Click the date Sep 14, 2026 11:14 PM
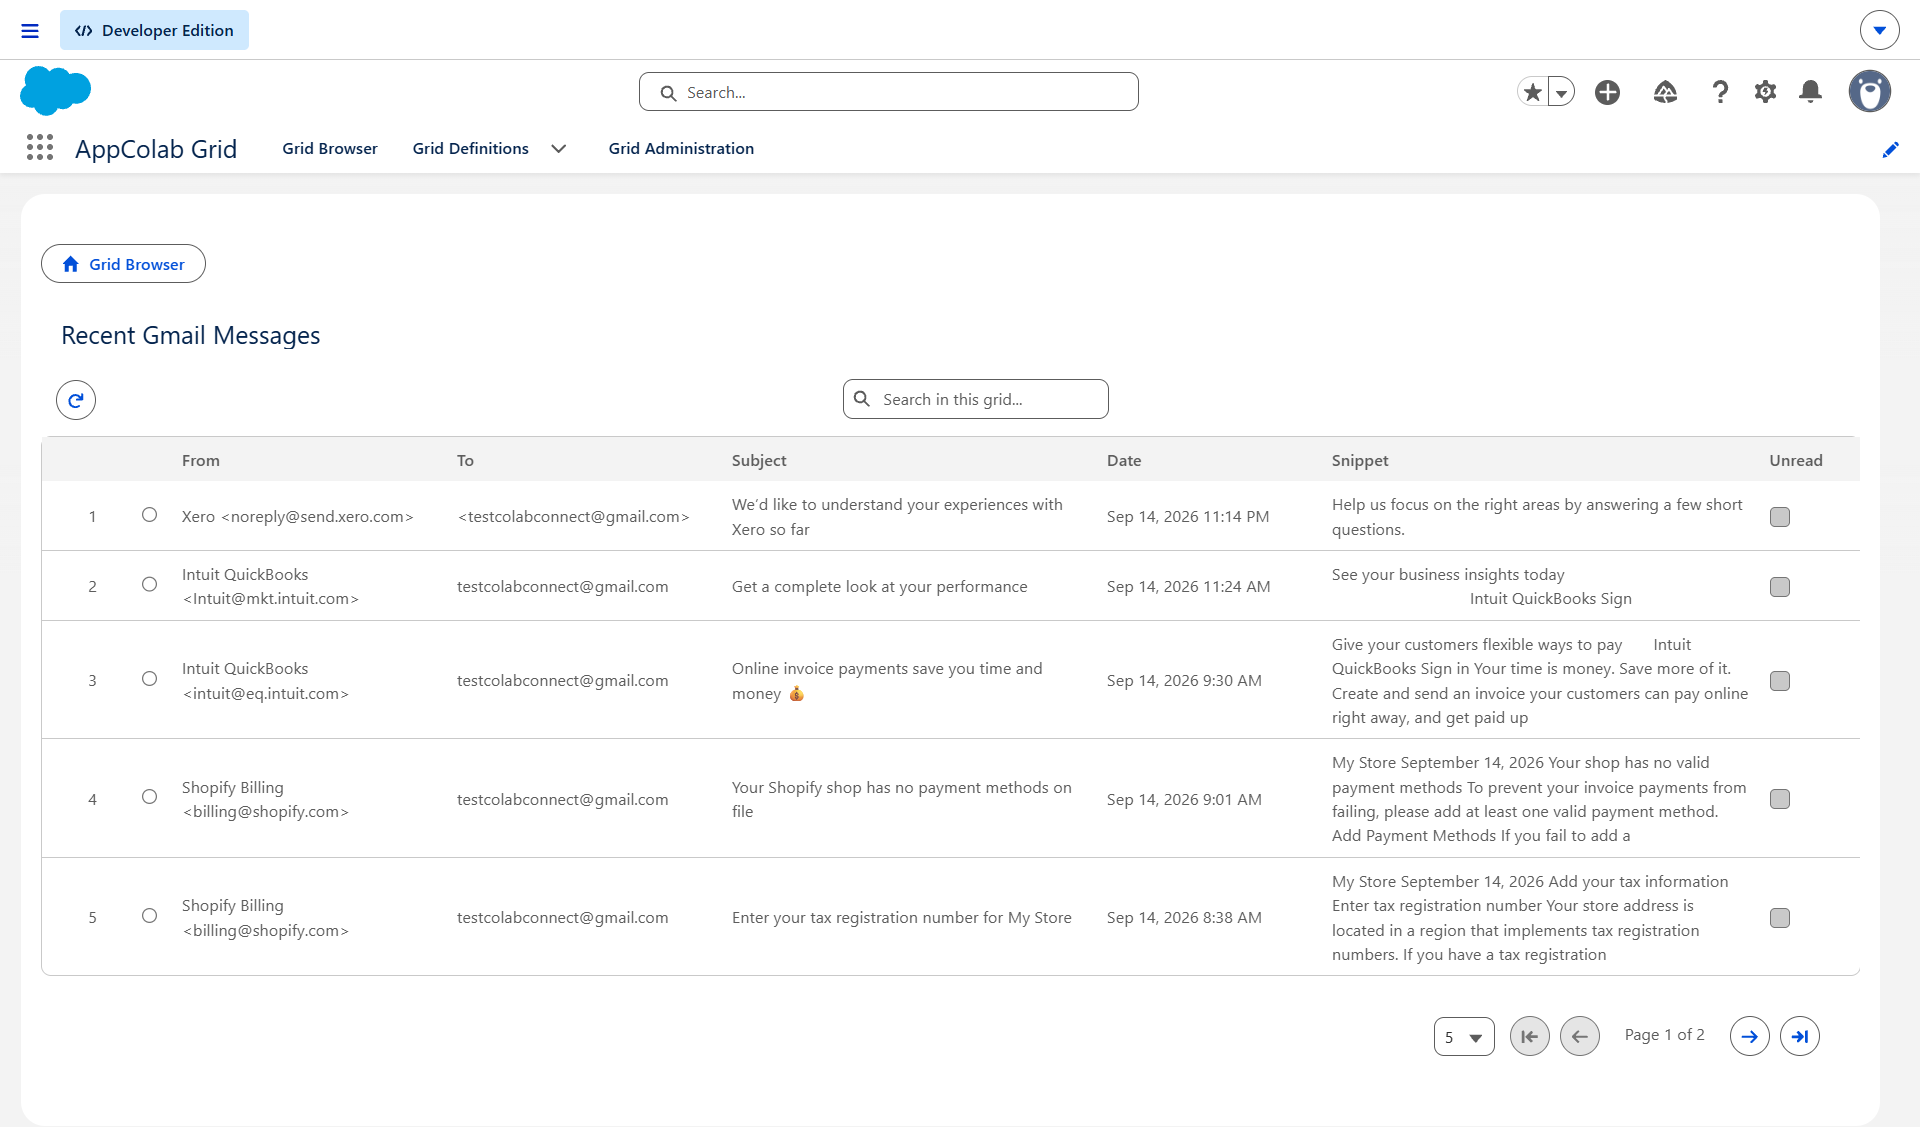This screenshot has width=1920, height=1127. click(x=1188, y=517)
